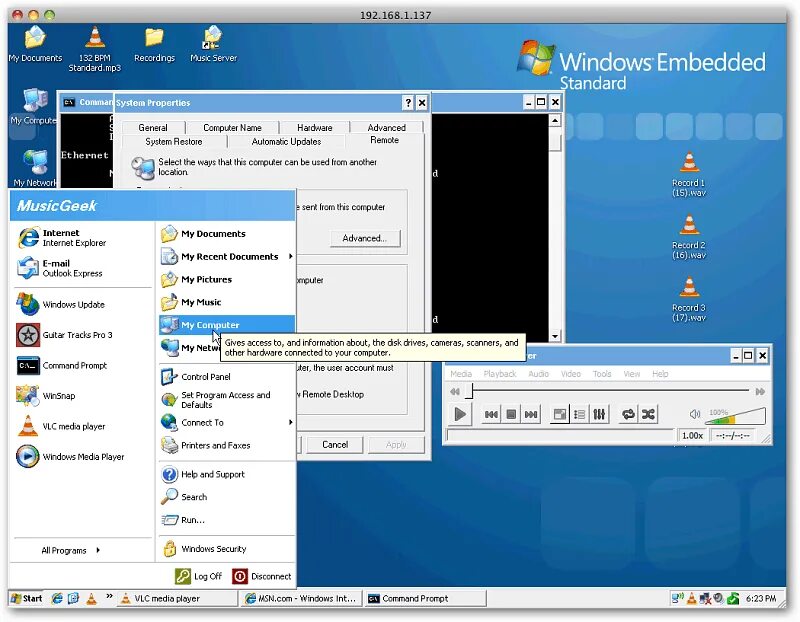Switch to Command Prompt taskbar button
Viewport: 800px width, 622px height.
tap(426, 599)
